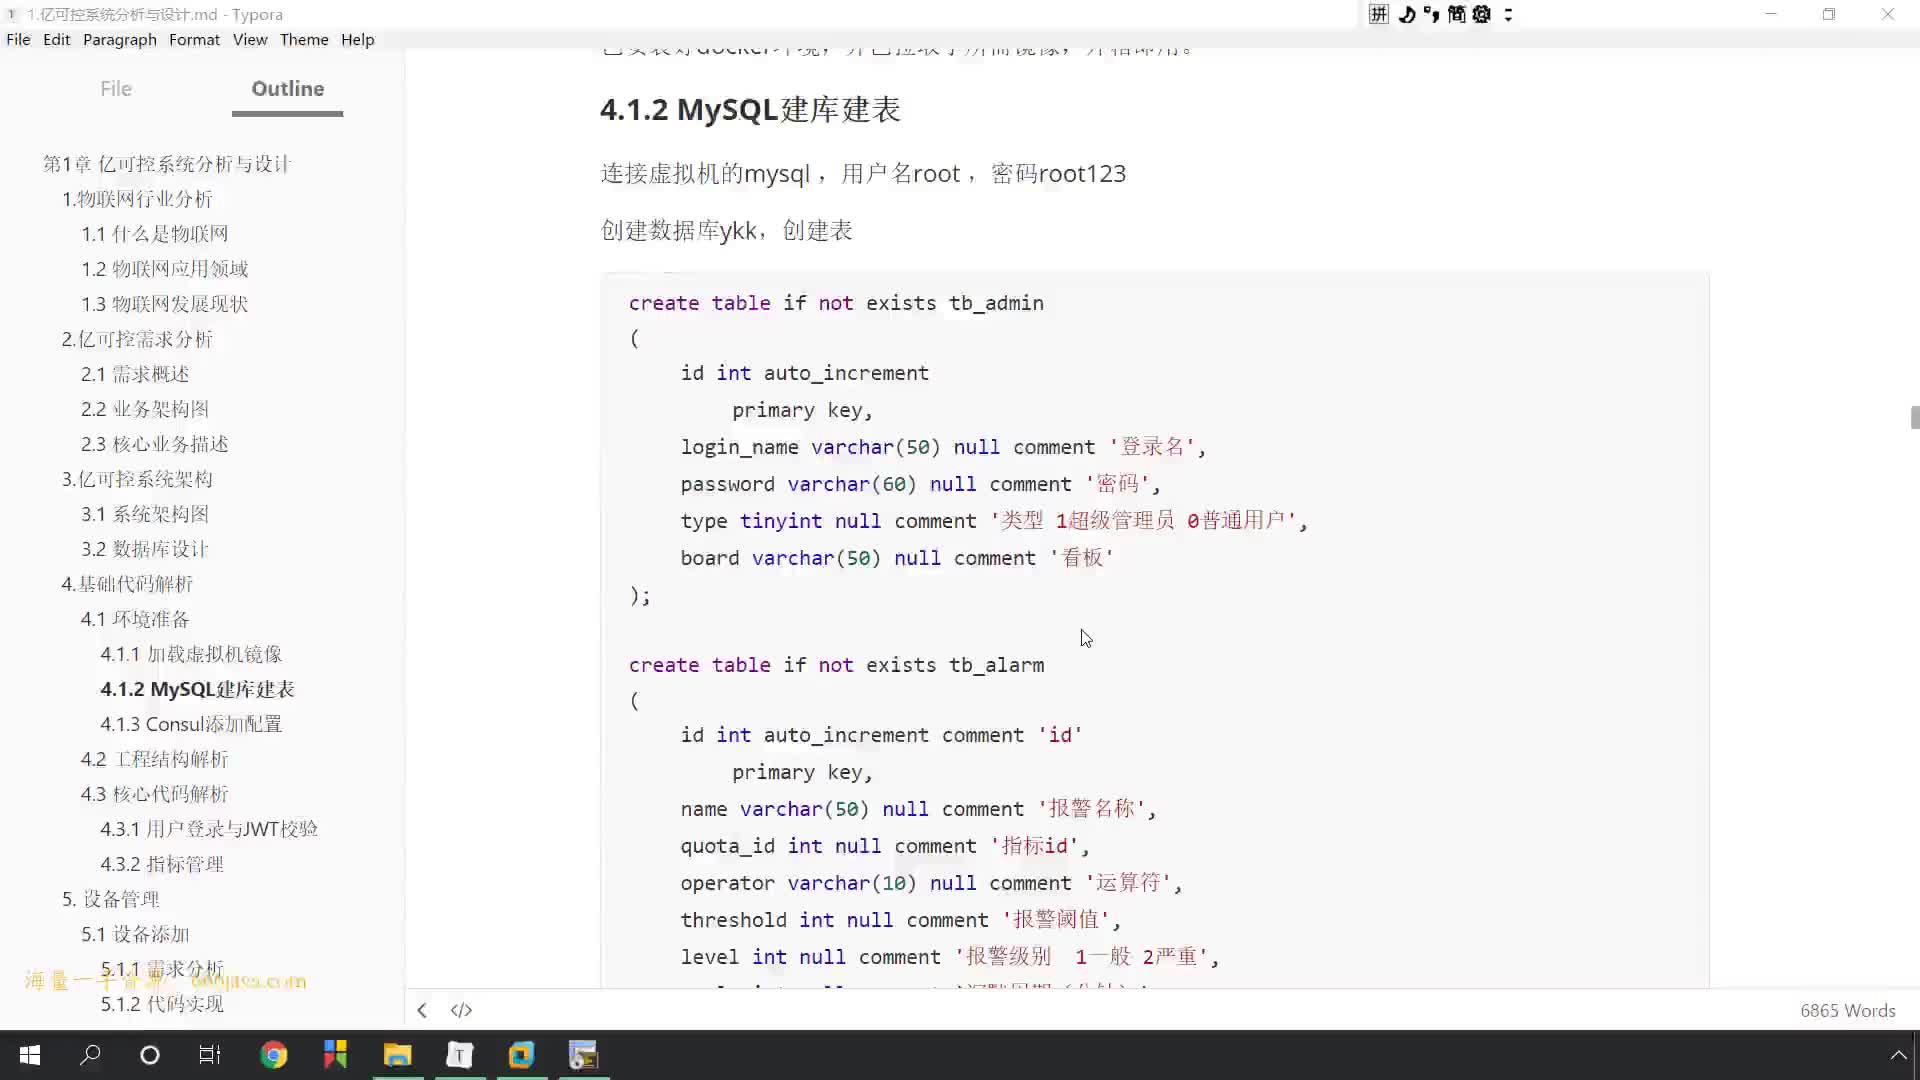Viewport: 1920px width, 1080px height.
Task: Jump to 4.3.2 指标管理 outline item
Action: 162,864
